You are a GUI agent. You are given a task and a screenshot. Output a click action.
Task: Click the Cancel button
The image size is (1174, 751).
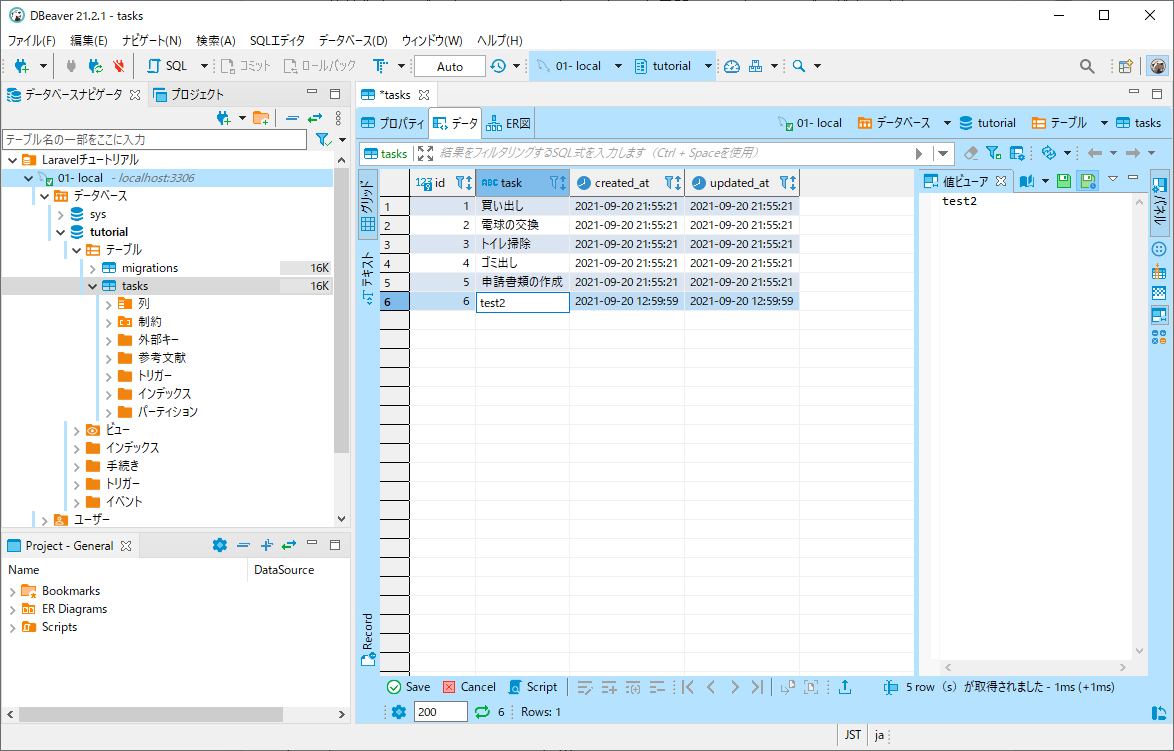469,687
